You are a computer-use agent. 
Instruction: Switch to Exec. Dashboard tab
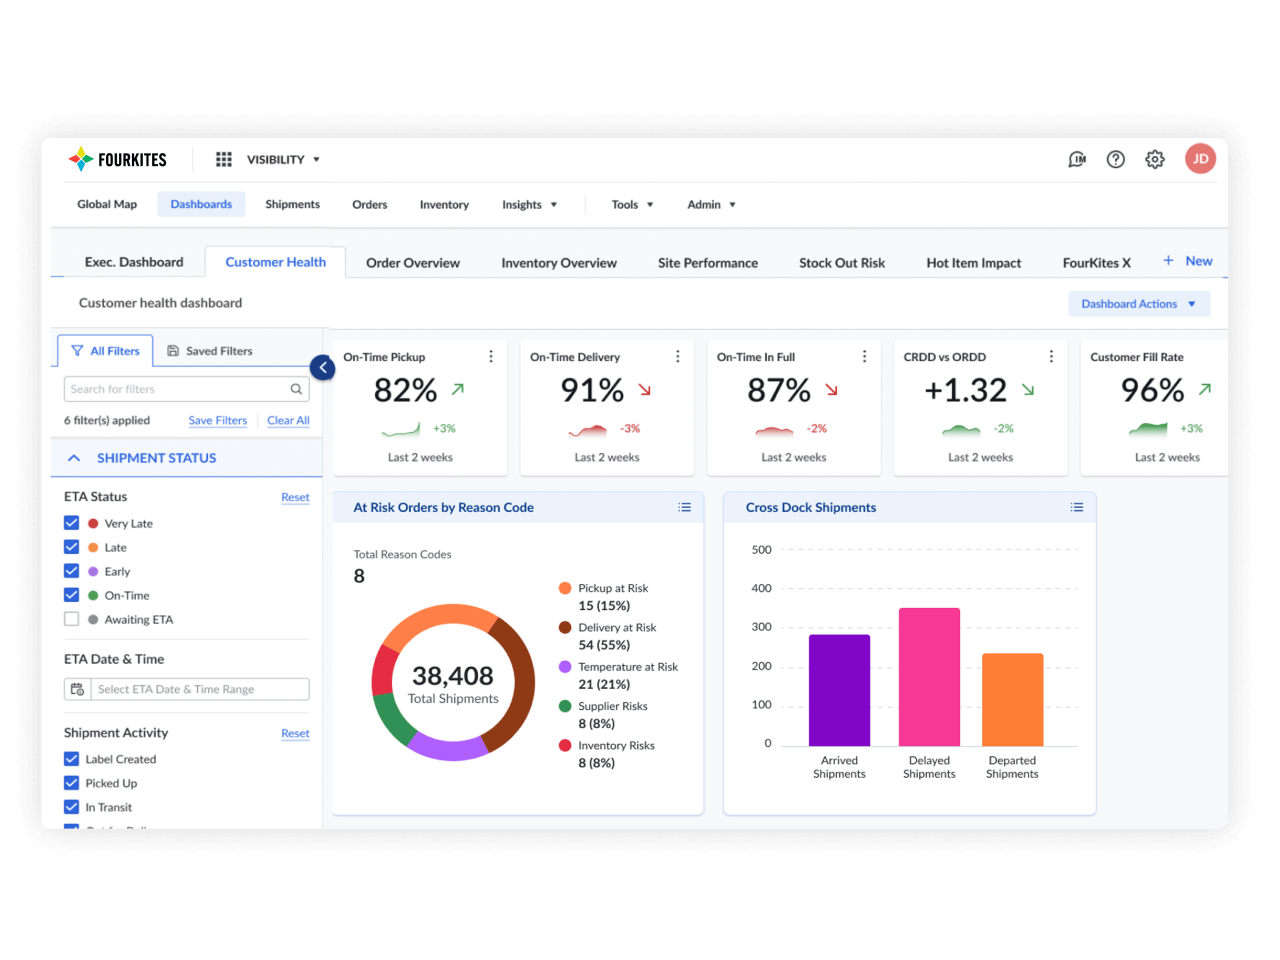(x=134, y=262)
